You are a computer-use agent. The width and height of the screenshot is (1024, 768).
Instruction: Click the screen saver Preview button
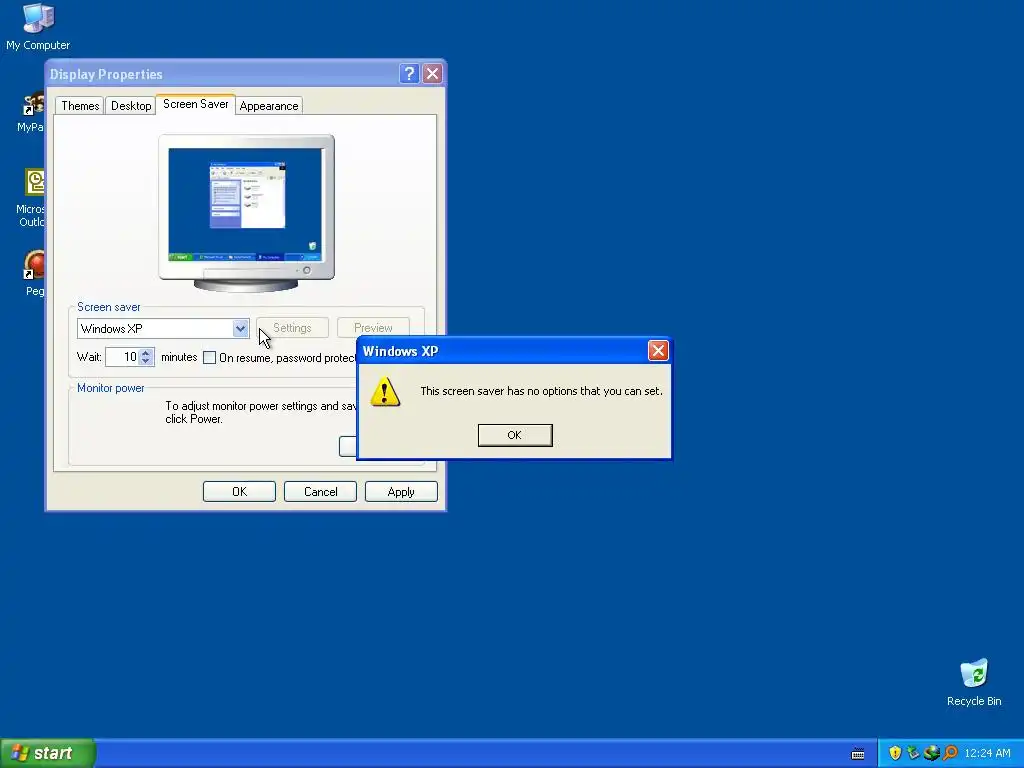pyautogui.click(x=373, y=328)
